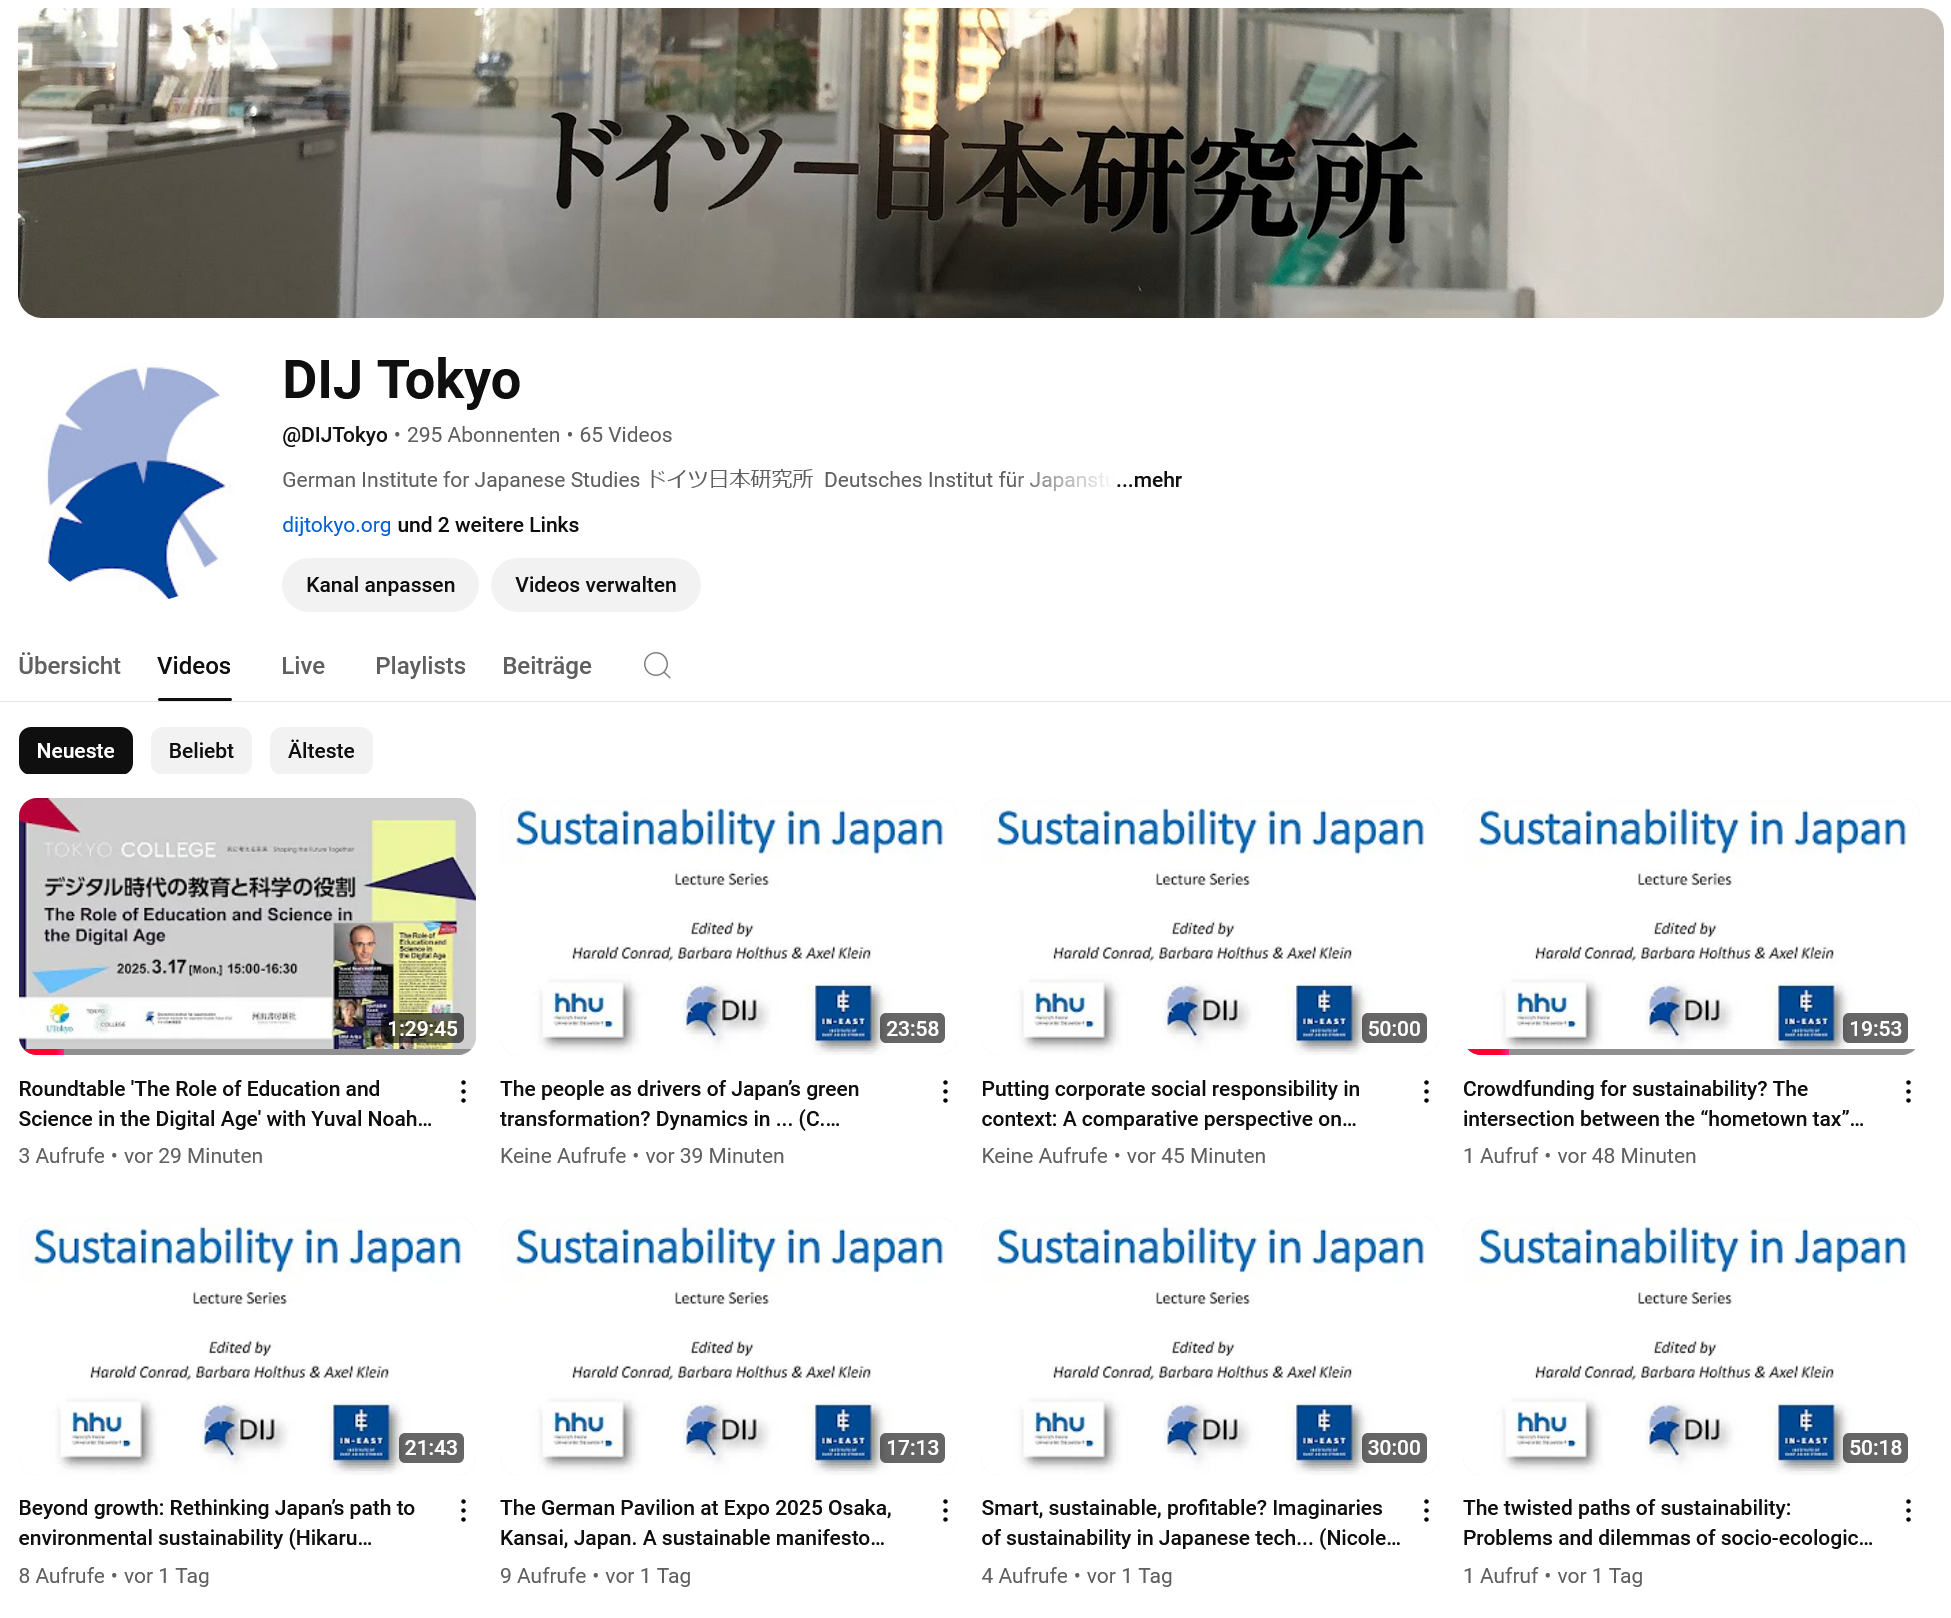Click '1 Aufruf • vor 48 Minuten' text

[x=1579, y=1156]
